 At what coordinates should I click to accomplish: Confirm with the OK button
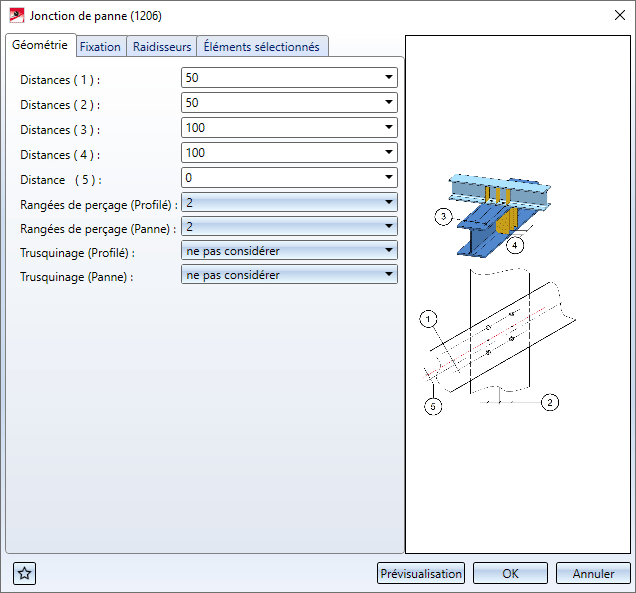[510, 573]
